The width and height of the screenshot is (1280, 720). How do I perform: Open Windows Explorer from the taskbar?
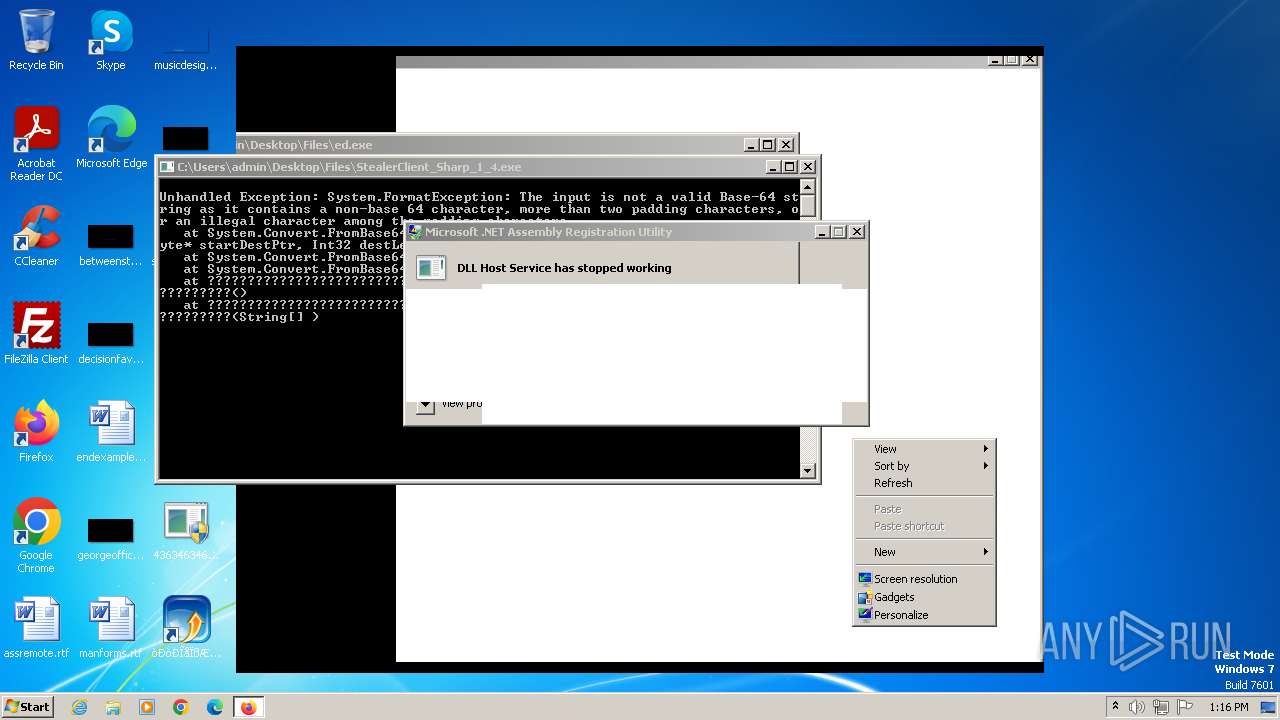pos(113,707)
